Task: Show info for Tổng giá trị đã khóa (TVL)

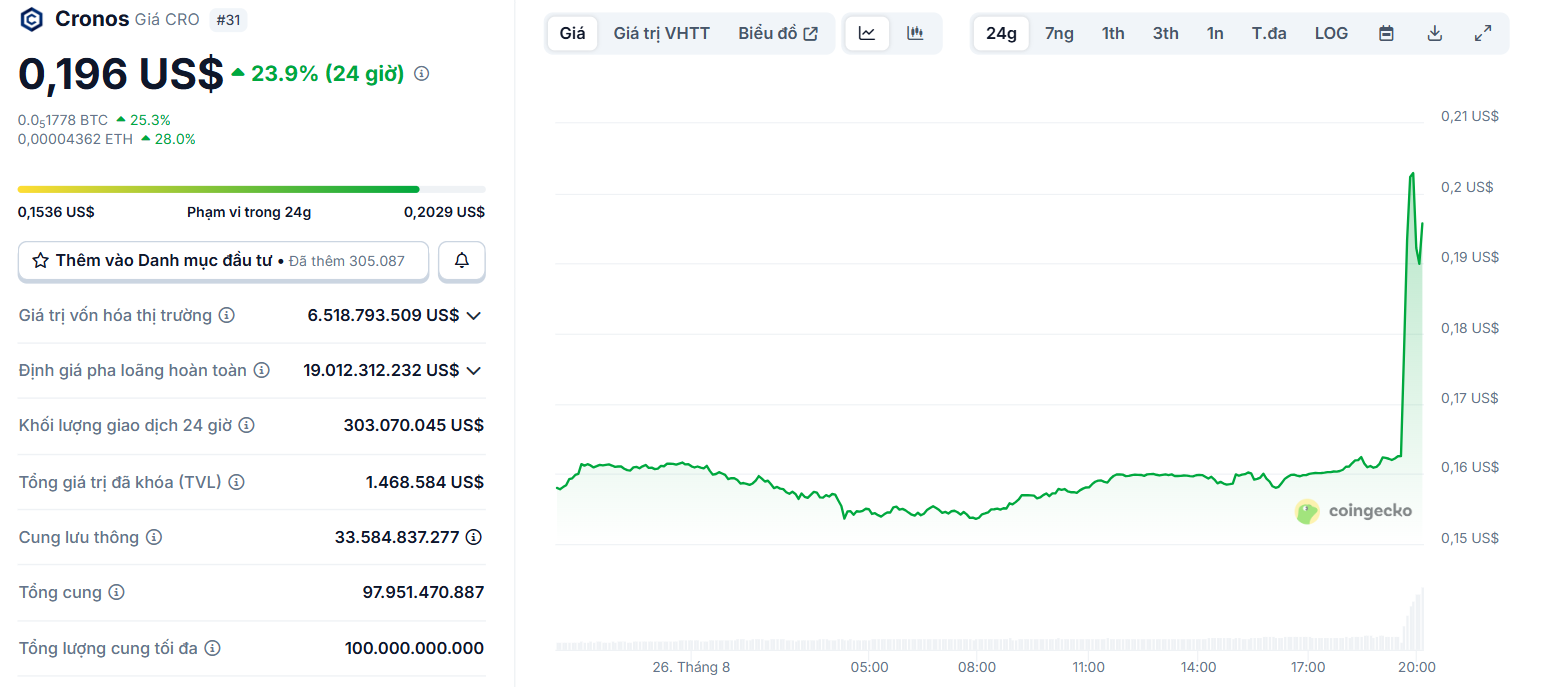Action: (236, 482)
